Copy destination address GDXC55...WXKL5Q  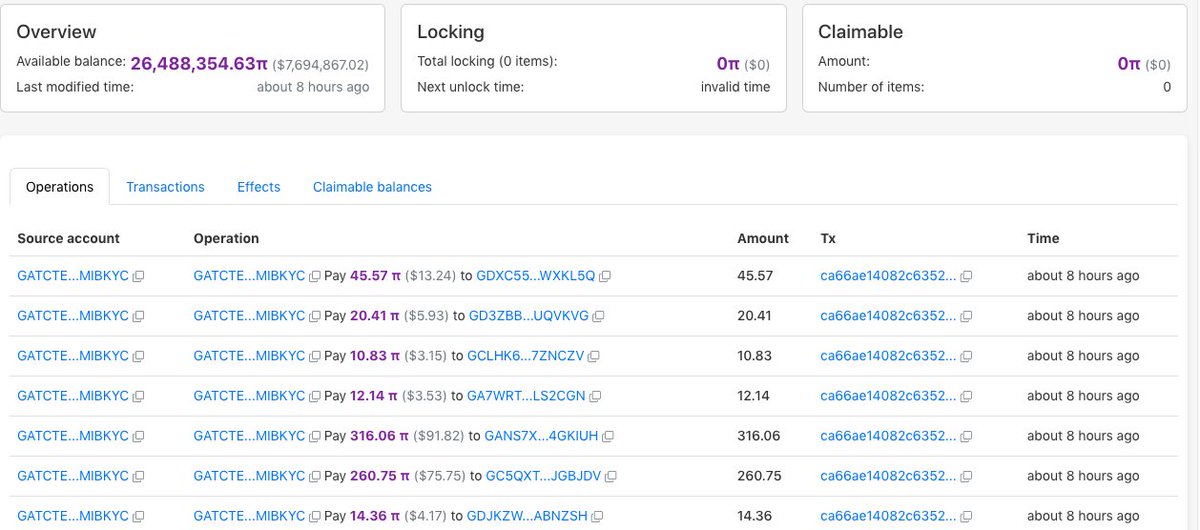[x=605, y=276]
